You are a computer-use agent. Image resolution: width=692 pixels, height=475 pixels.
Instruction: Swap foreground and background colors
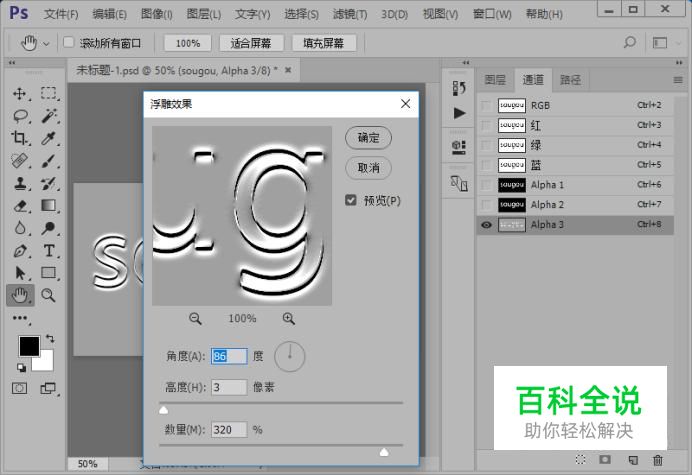click(50, 339)
